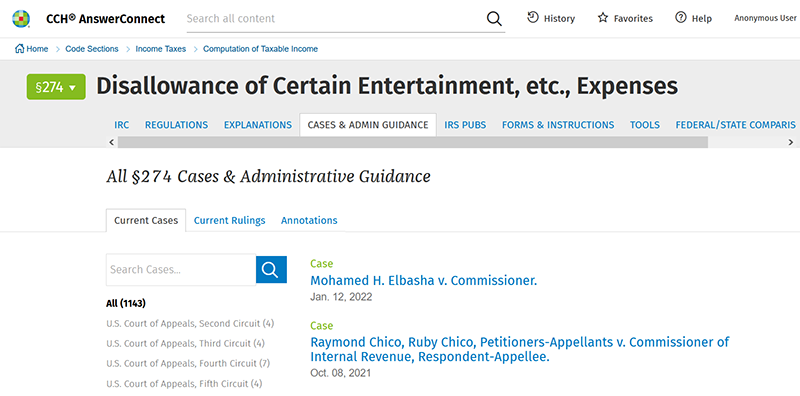Filter by Fourth Circuit (7) cases
The image size is (800, 396).
[188, 363]
